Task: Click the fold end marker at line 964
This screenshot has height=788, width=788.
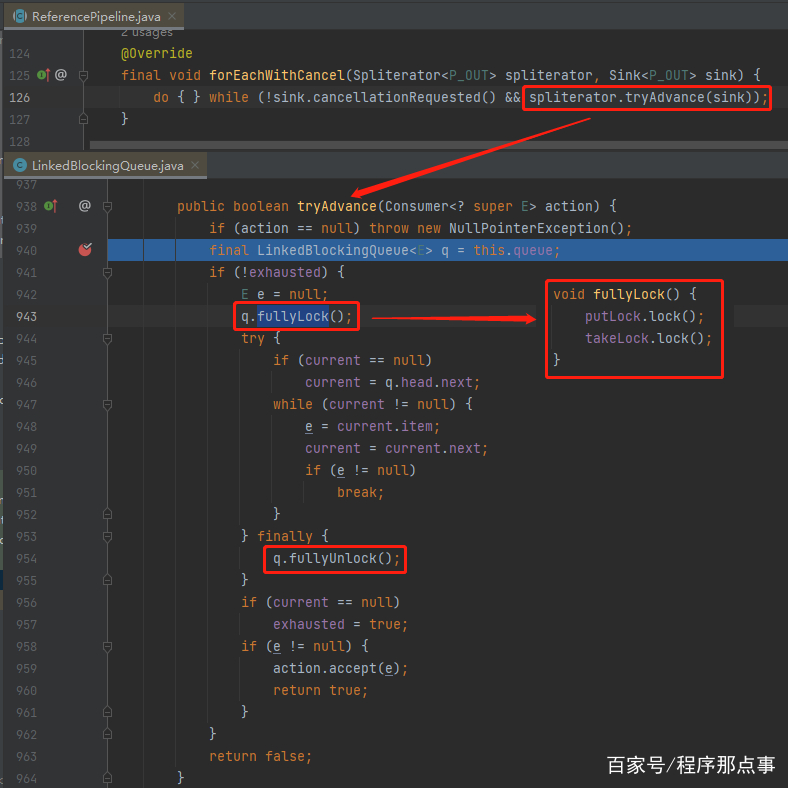Action: point(107,778)
